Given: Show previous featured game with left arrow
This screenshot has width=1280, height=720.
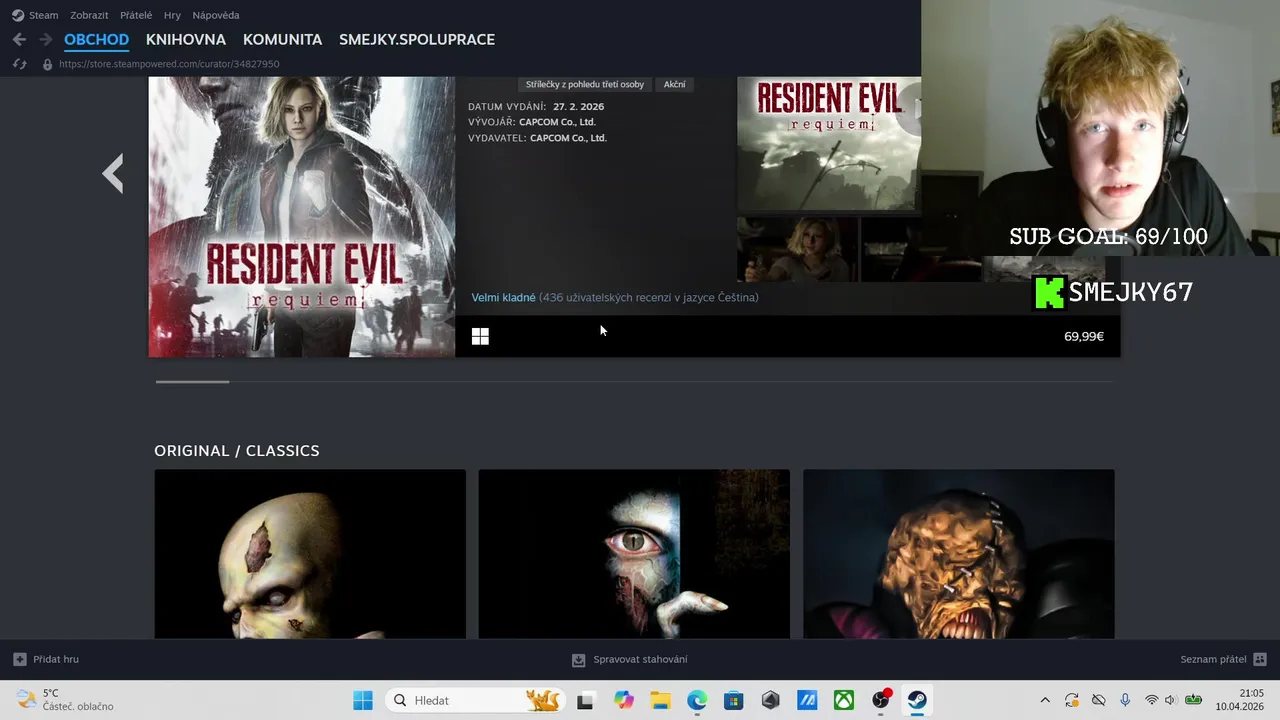Looking at the screenshot, I should point(113,173).
